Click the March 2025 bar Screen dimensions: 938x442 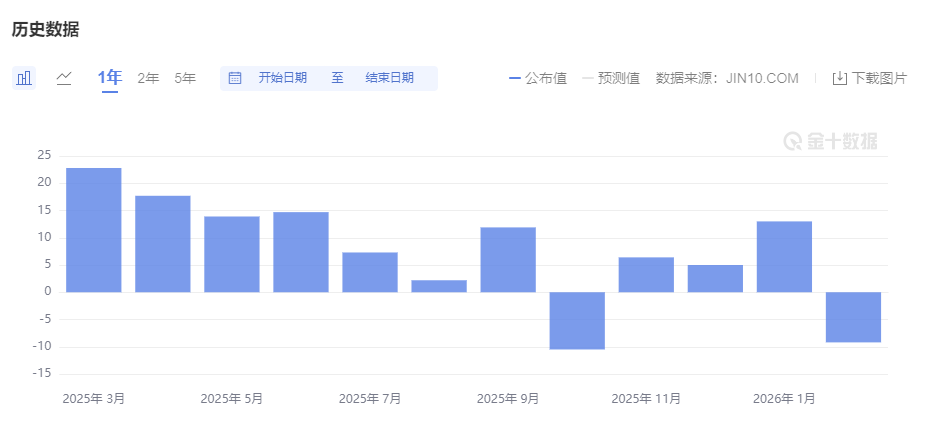click(94, 230)
